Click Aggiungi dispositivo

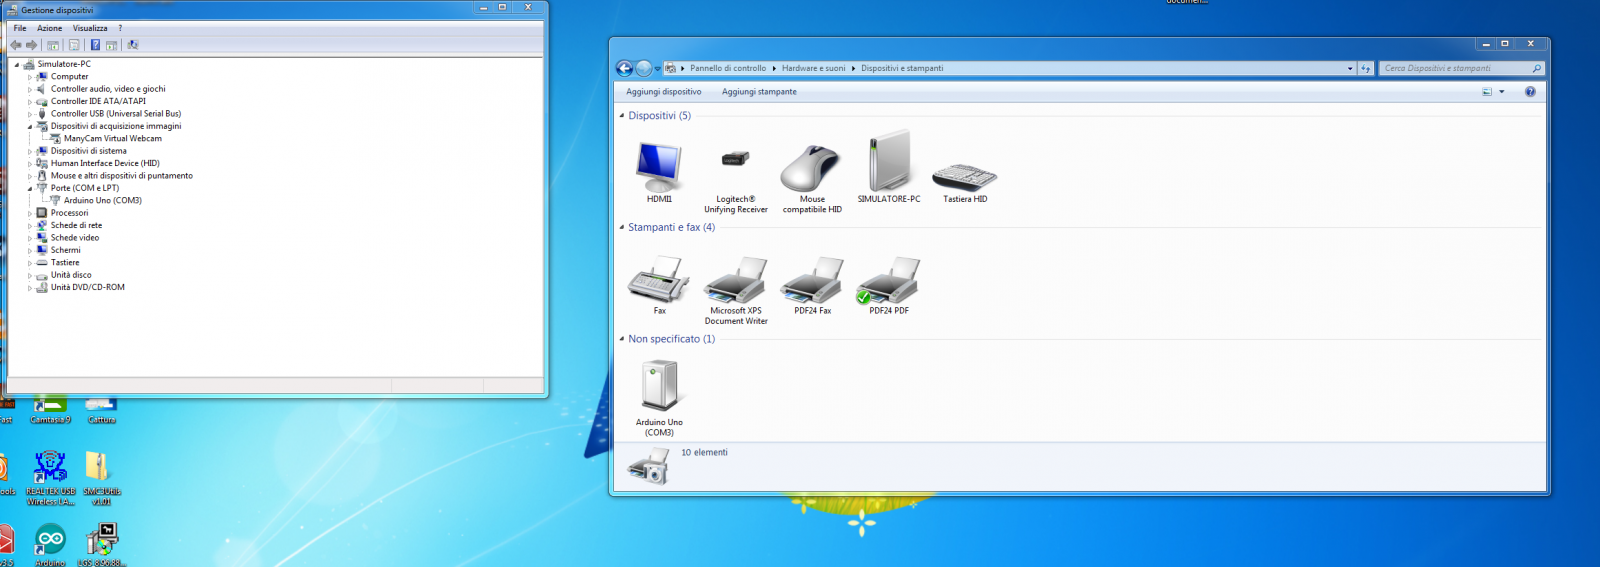[664, 92]
